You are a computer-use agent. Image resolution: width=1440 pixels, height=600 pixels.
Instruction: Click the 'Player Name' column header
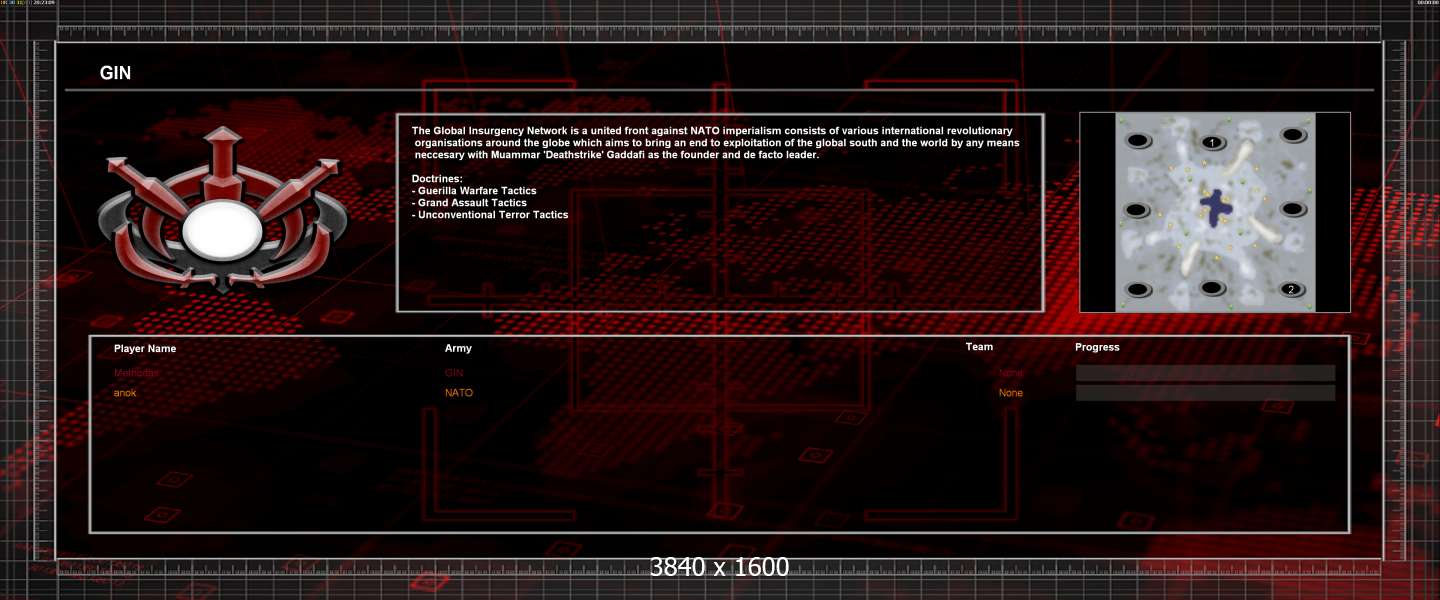[x=145, y=349]
